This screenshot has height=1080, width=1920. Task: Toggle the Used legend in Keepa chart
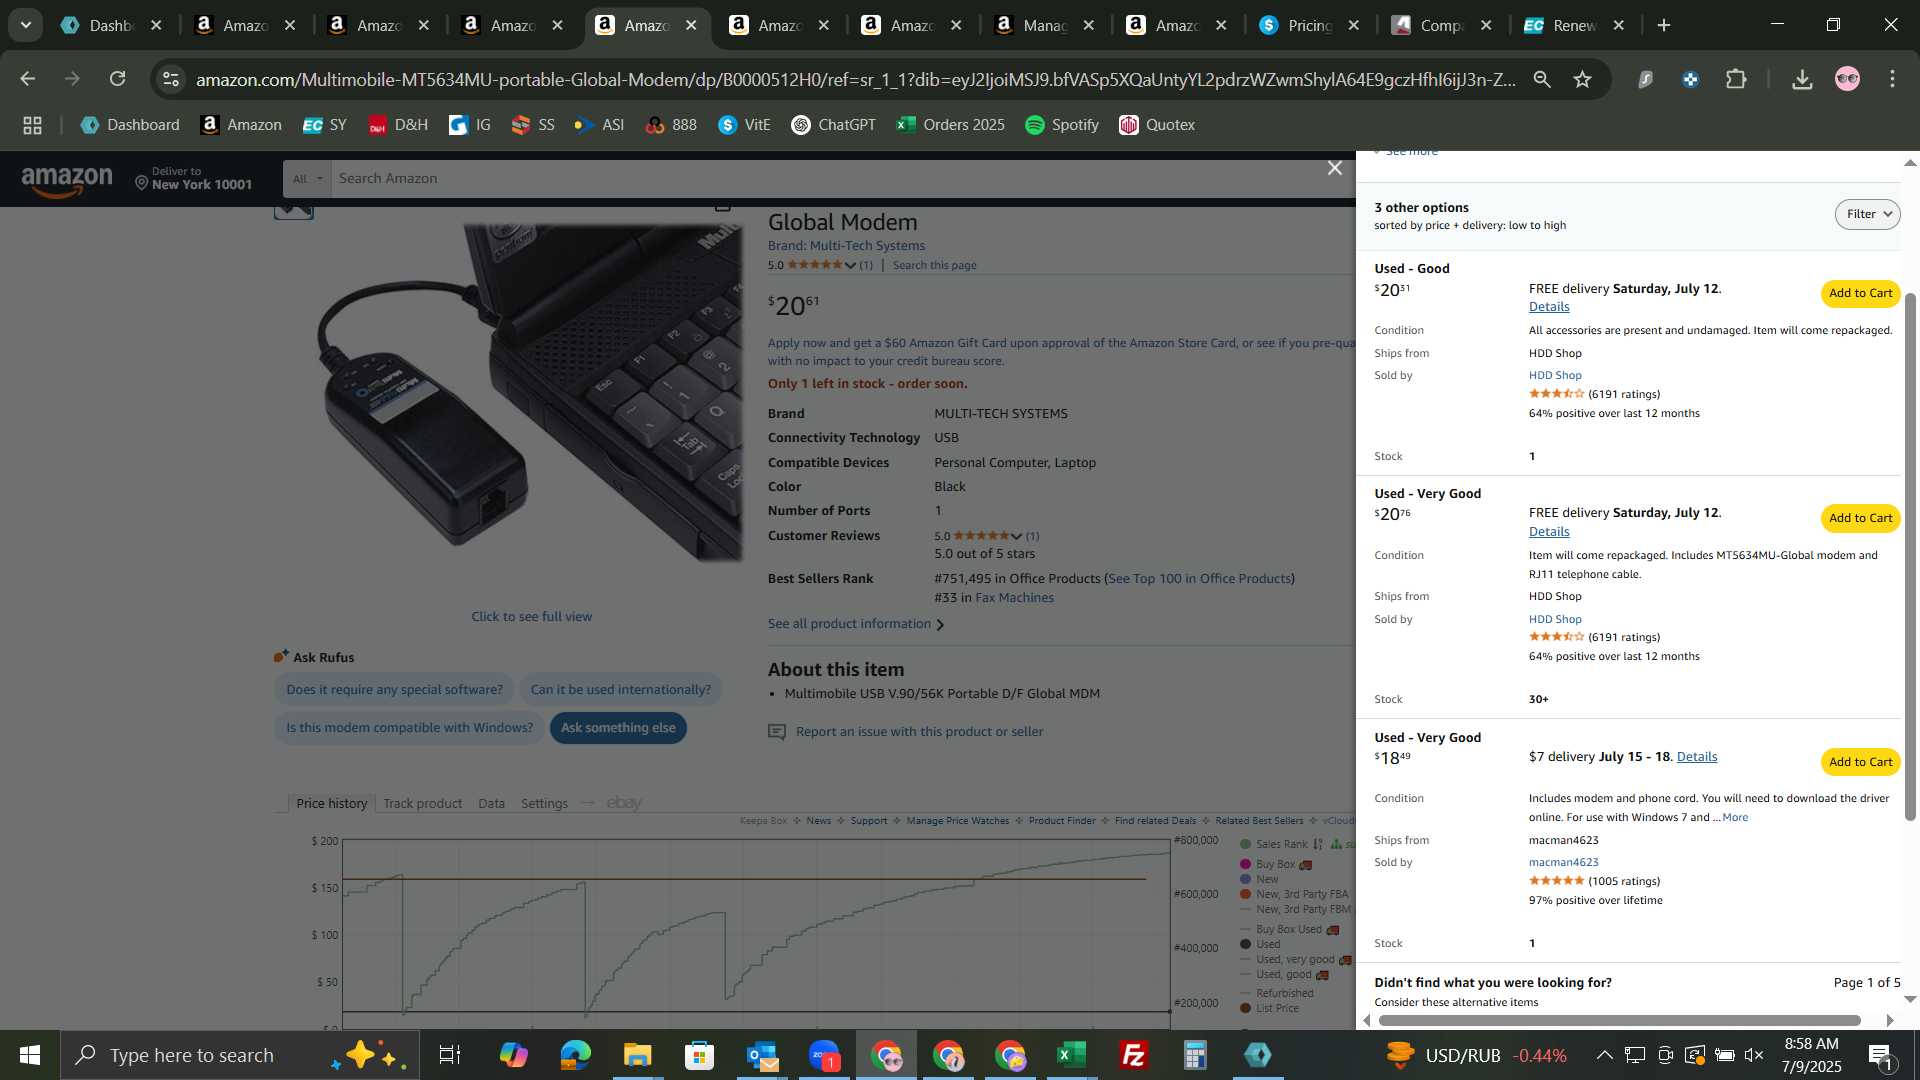(x=1260, y=945)
